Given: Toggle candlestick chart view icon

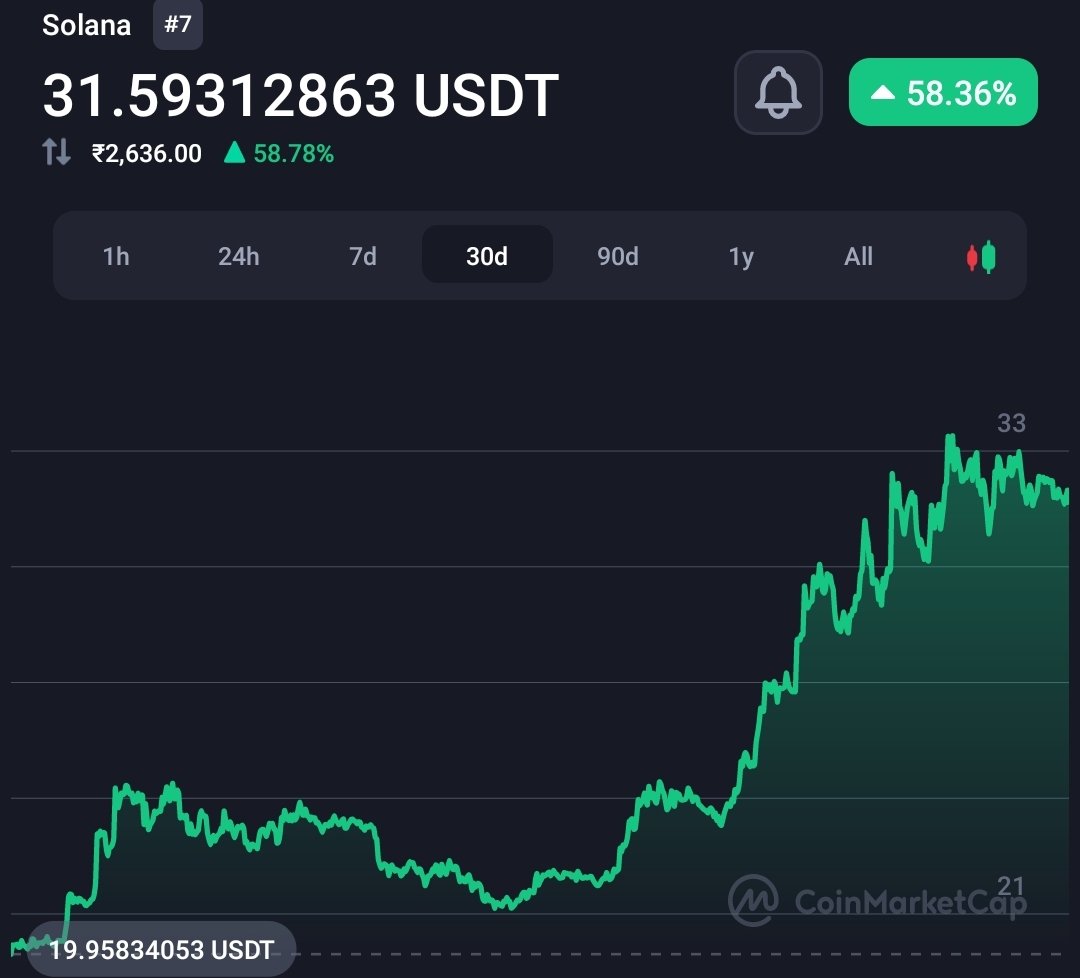Looking at the screenshot, I should coord(981,257).
